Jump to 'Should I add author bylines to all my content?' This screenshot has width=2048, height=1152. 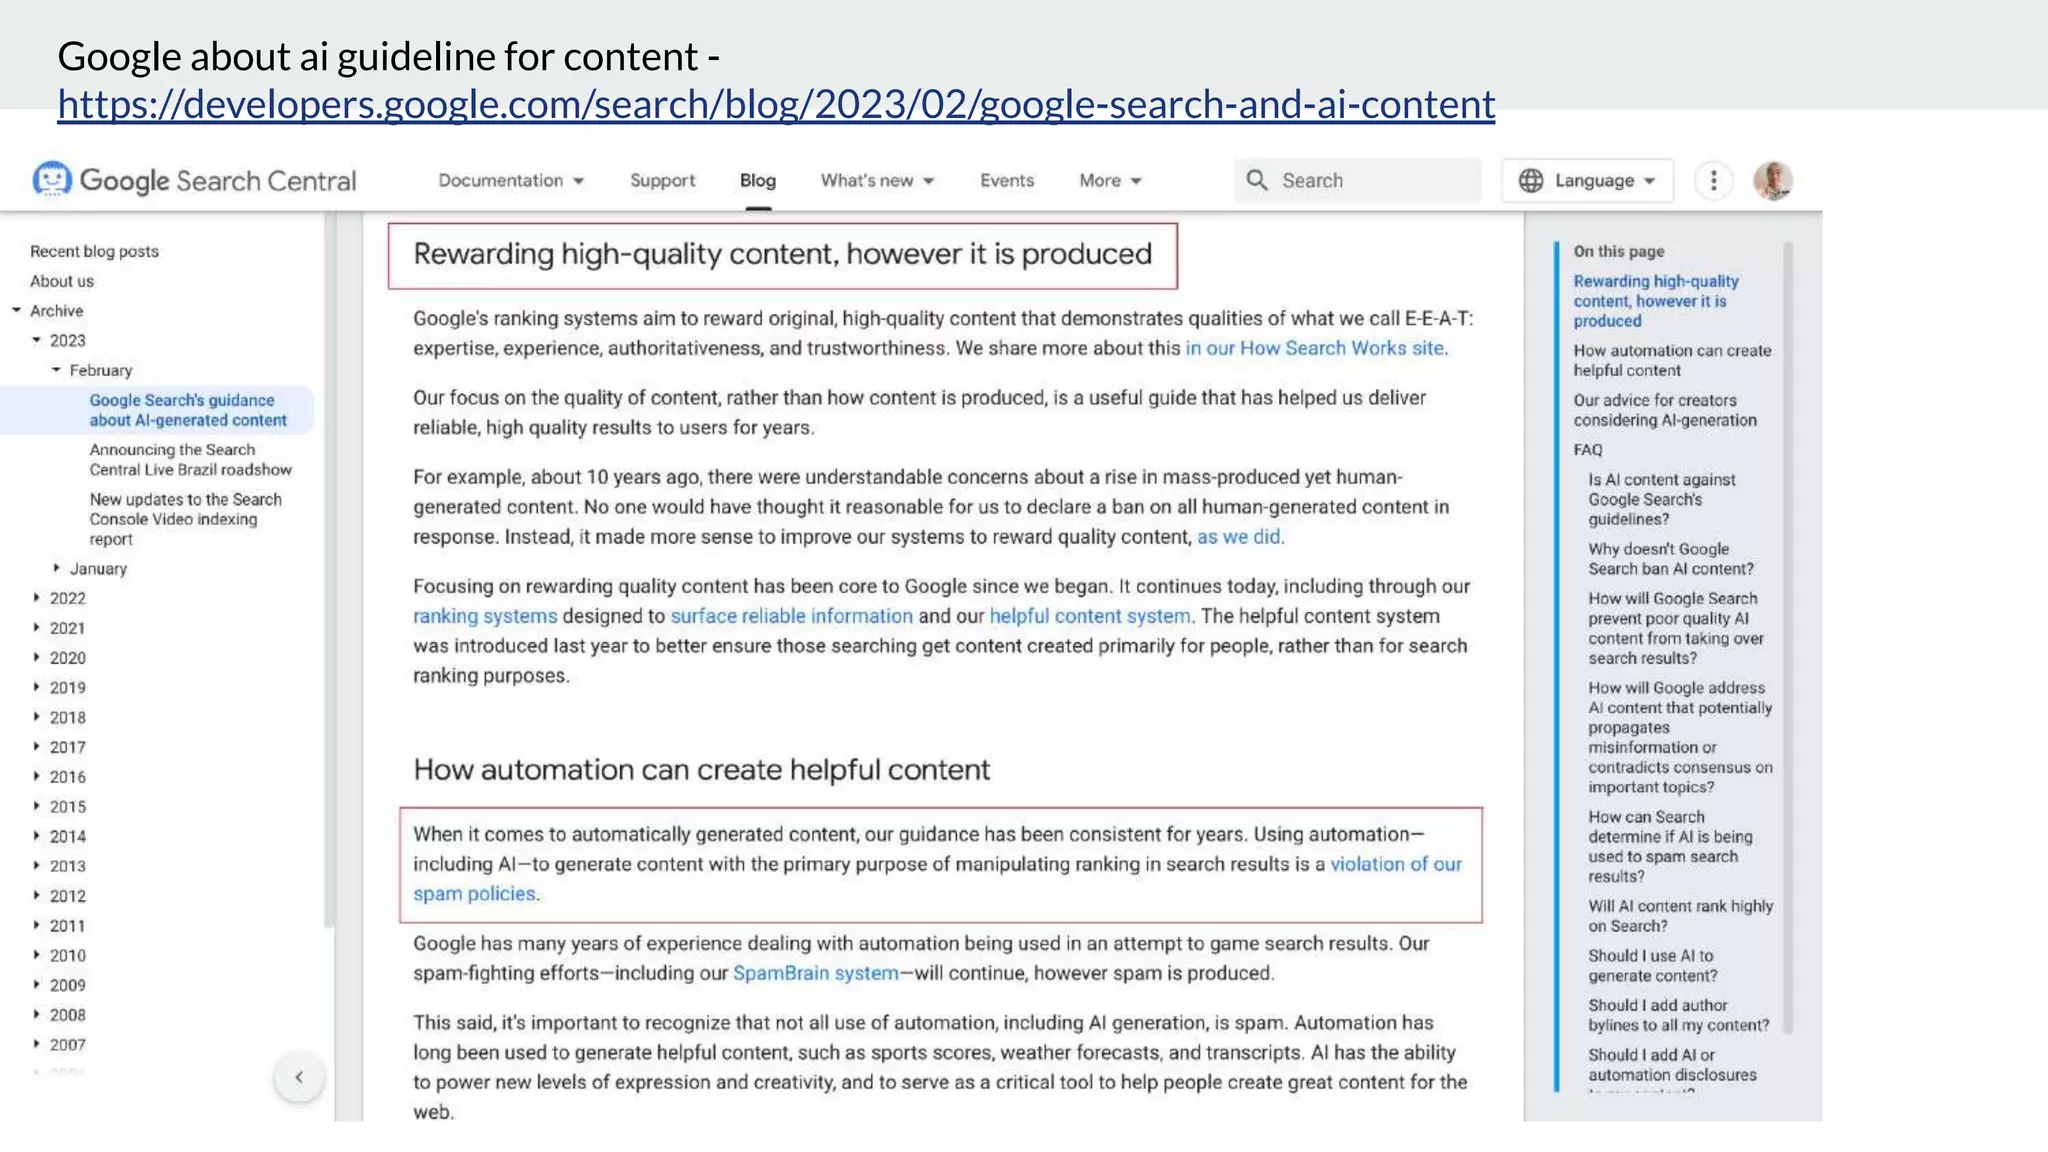tap(1678, 1015)
